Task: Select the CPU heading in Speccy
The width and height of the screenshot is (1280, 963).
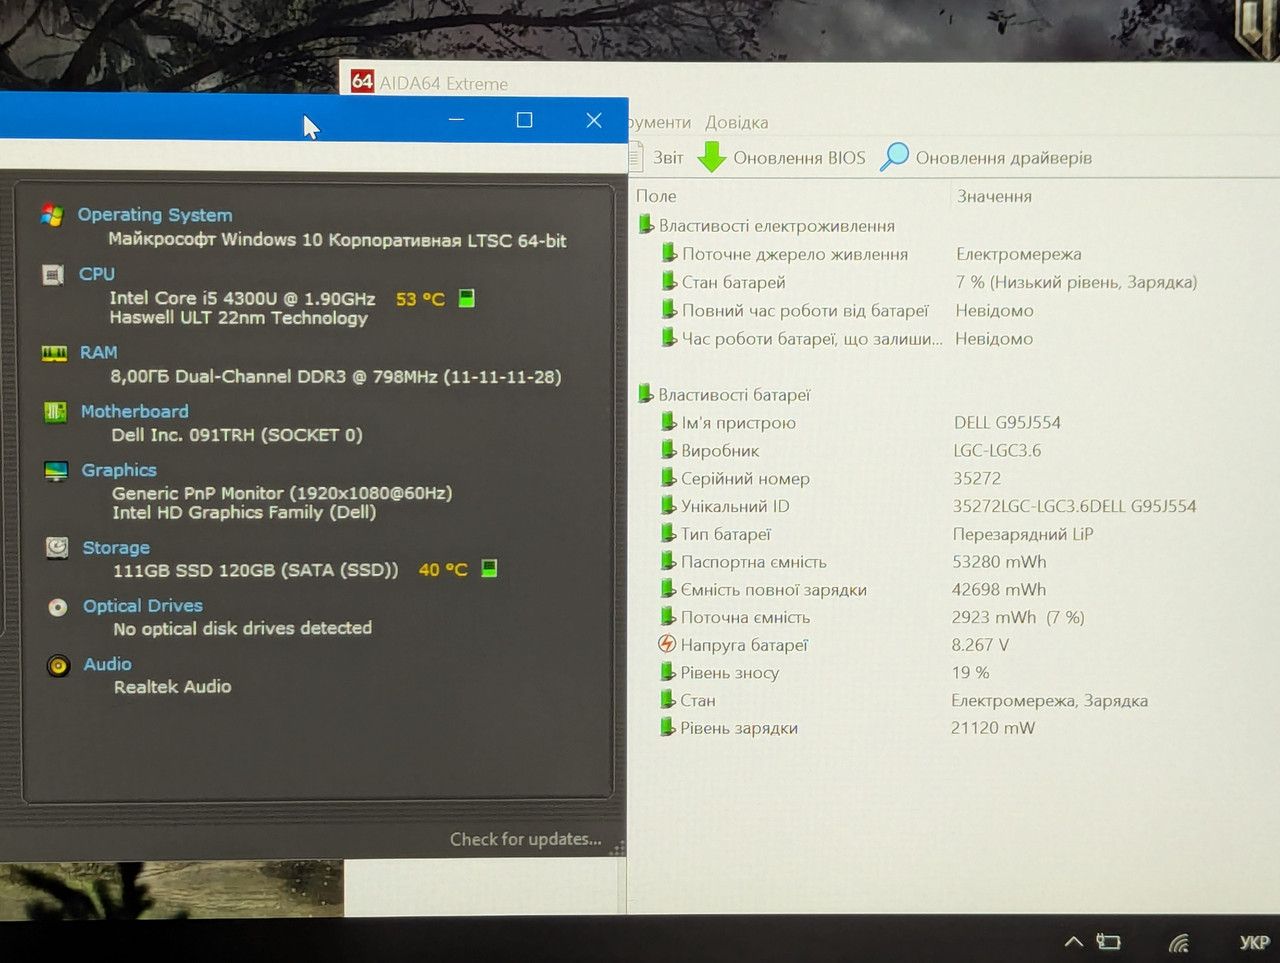Action: pyautogui.click(x=97, y=274)
